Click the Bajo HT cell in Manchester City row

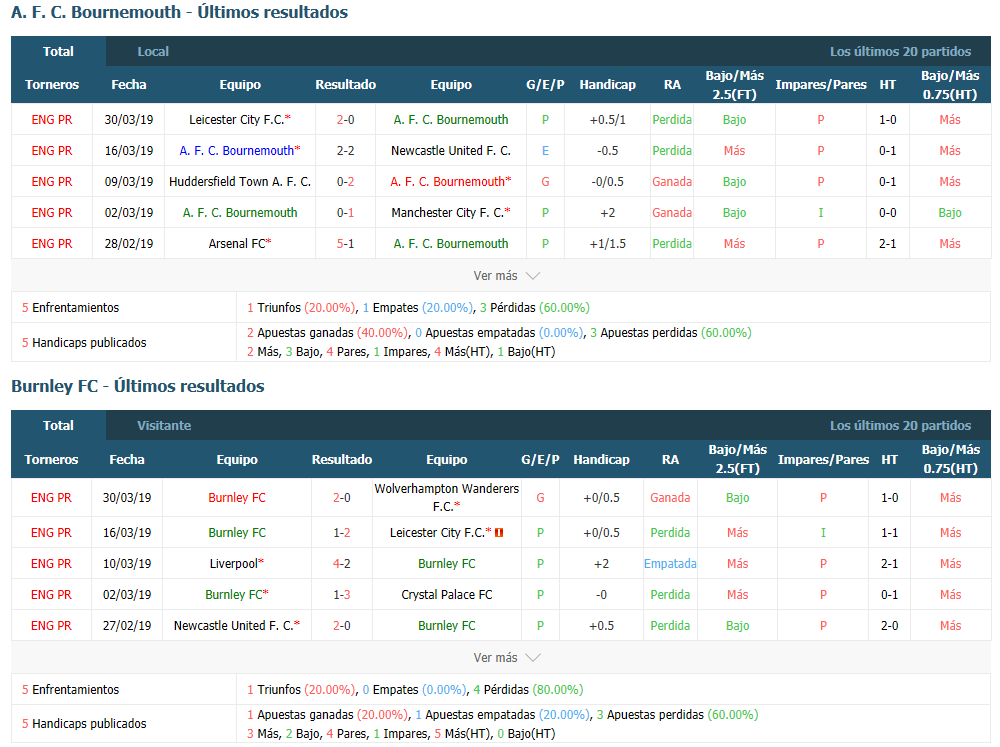950,213
